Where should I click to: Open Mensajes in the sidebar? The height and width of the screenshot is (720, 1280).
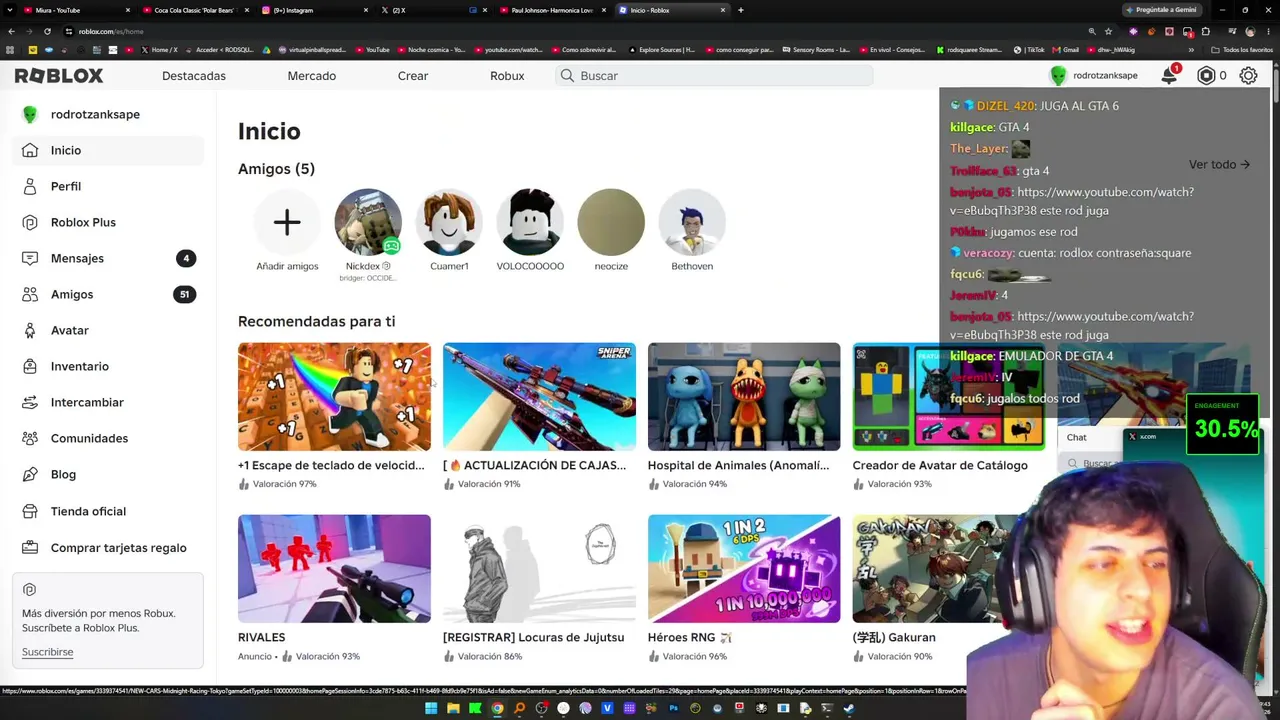[108, 258]
